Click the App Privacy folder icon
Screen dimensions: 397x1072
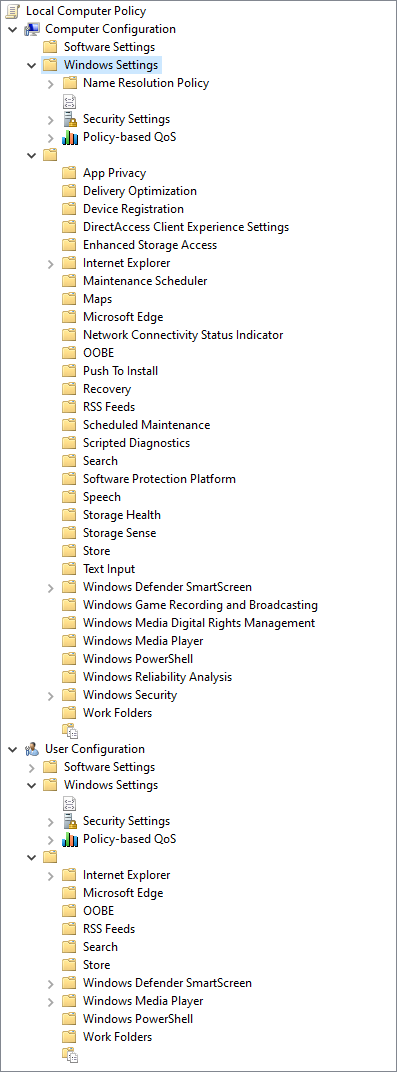[x=69, y=173]
